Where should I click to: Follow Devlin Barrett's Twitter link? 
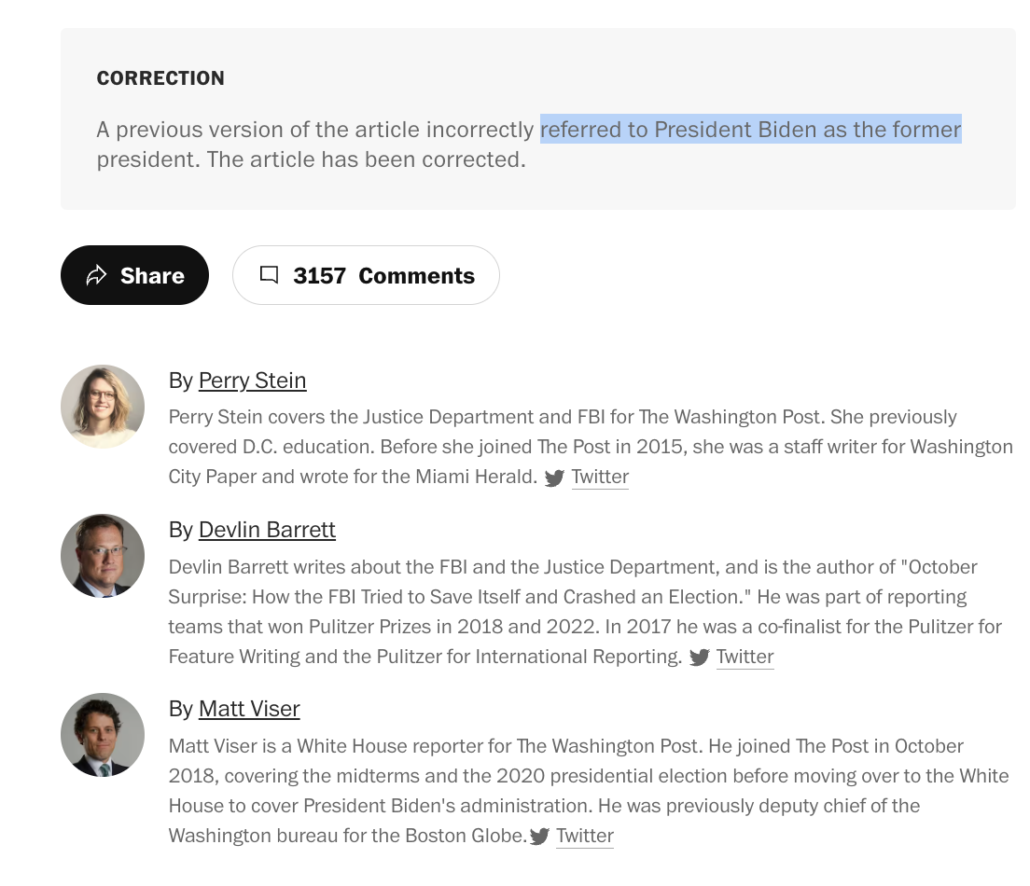point(745,657)
